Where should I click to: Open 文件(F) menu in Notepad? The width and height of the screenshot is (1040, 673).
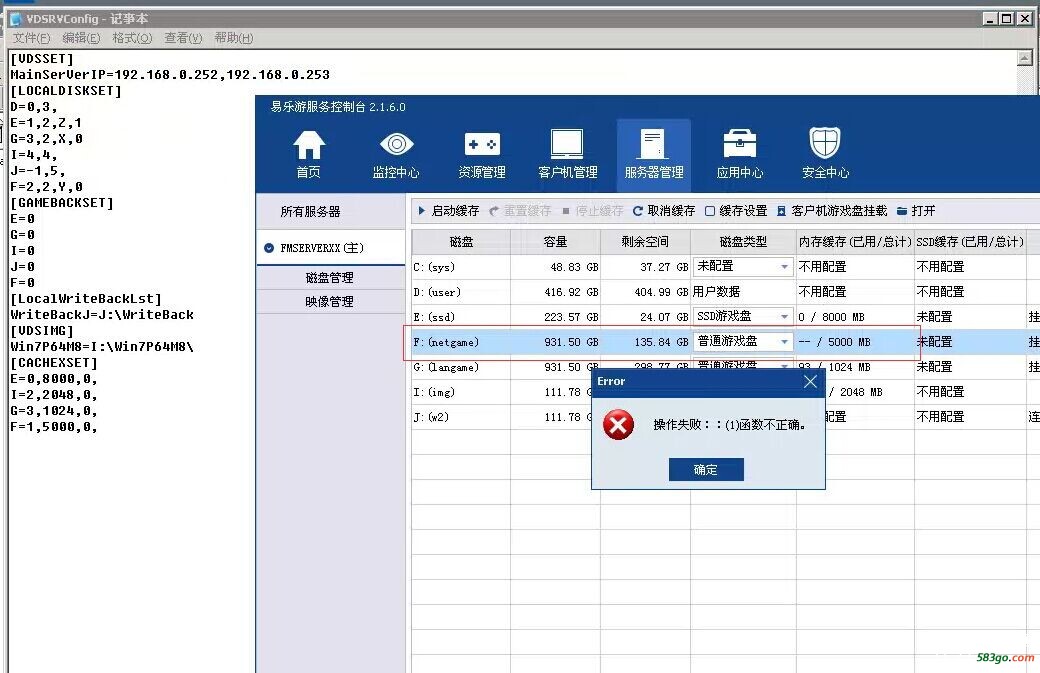click(31, 38)
